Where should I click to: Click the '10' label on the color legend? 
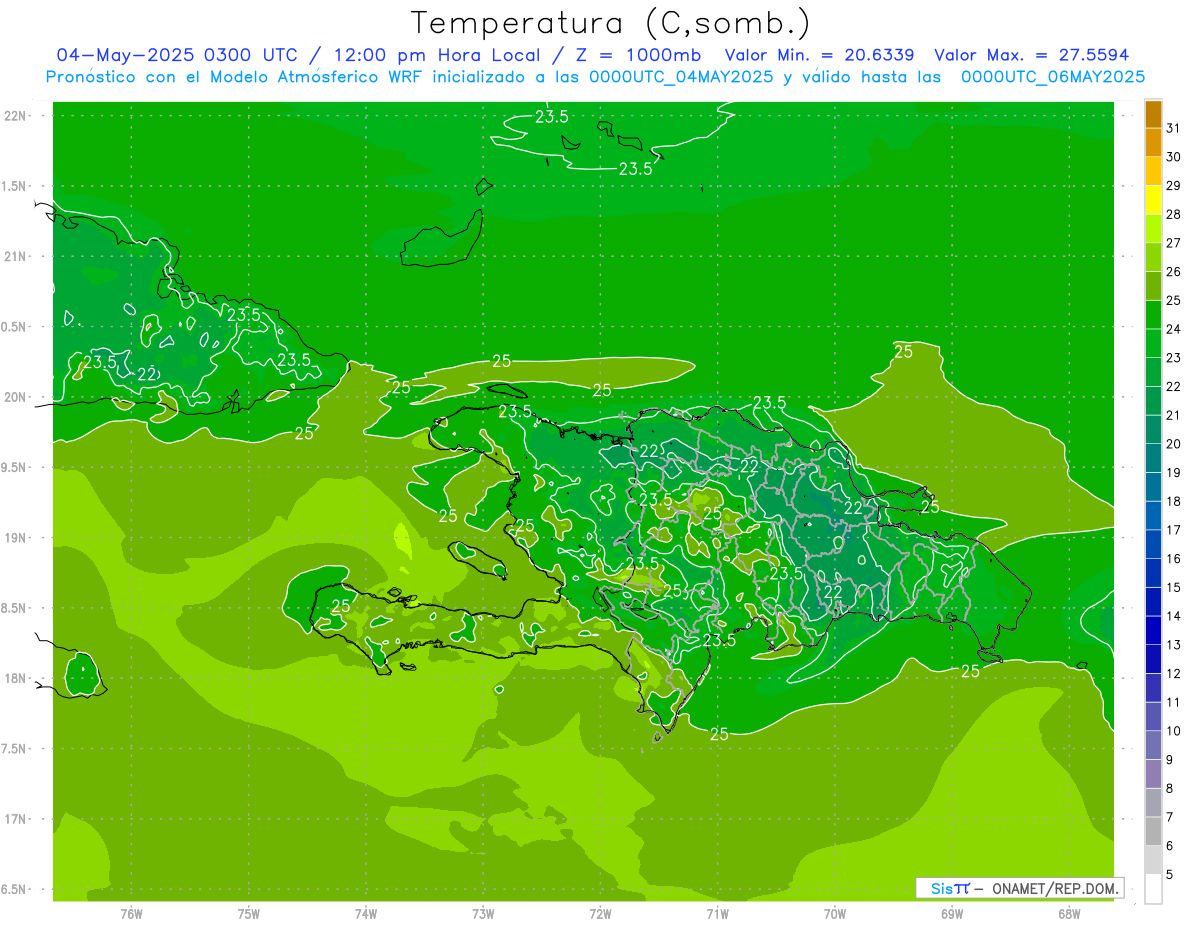tap(1173, 731)
